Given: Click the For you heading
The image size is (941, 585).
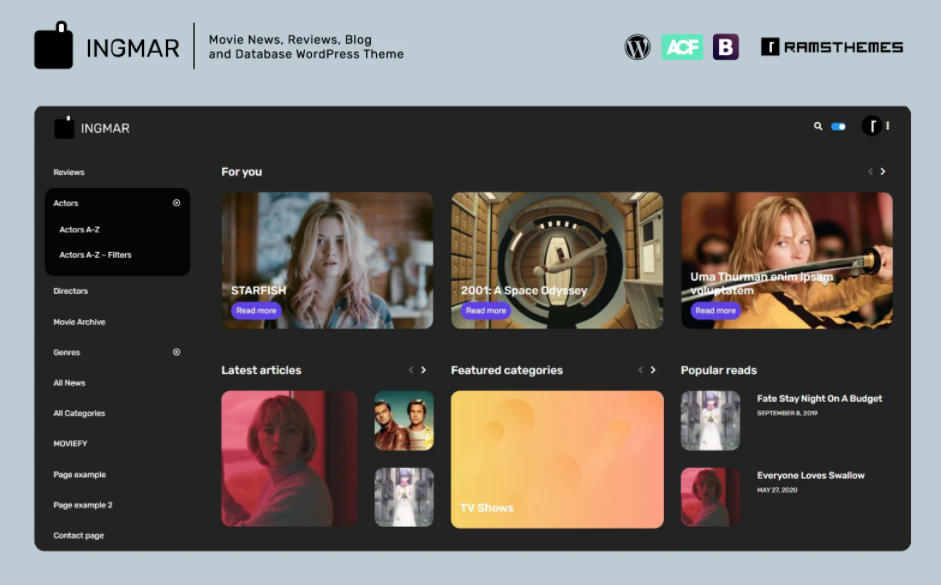Looking at the screenshot, I should tap(242, 172).
